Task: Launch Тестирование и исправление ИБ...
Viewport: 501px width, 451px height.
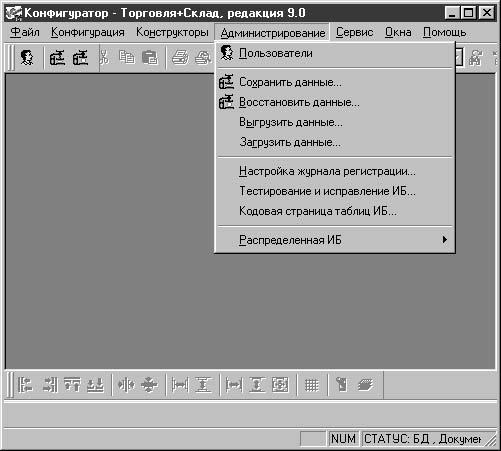Action: tap(335, 191)
